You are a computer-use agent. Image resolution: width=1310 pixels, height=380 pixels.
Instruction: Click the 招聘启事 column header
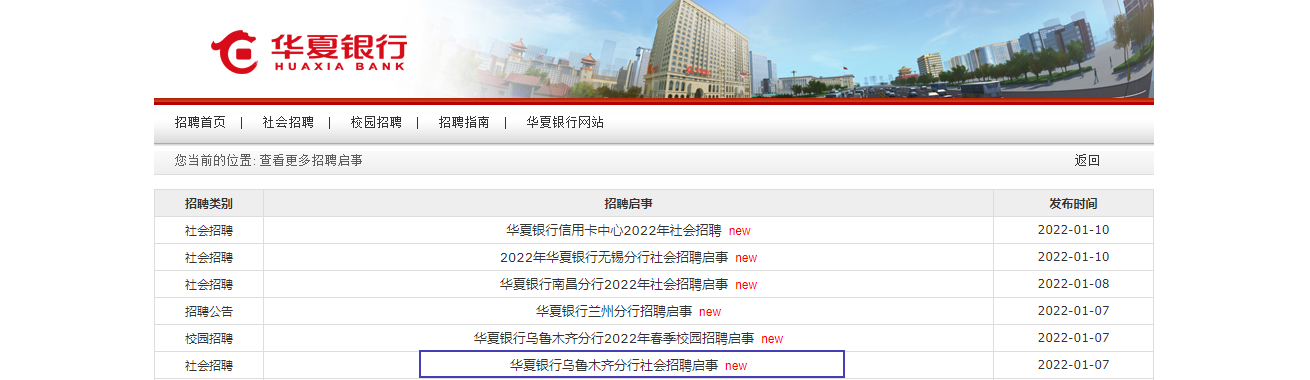[628, 203]
